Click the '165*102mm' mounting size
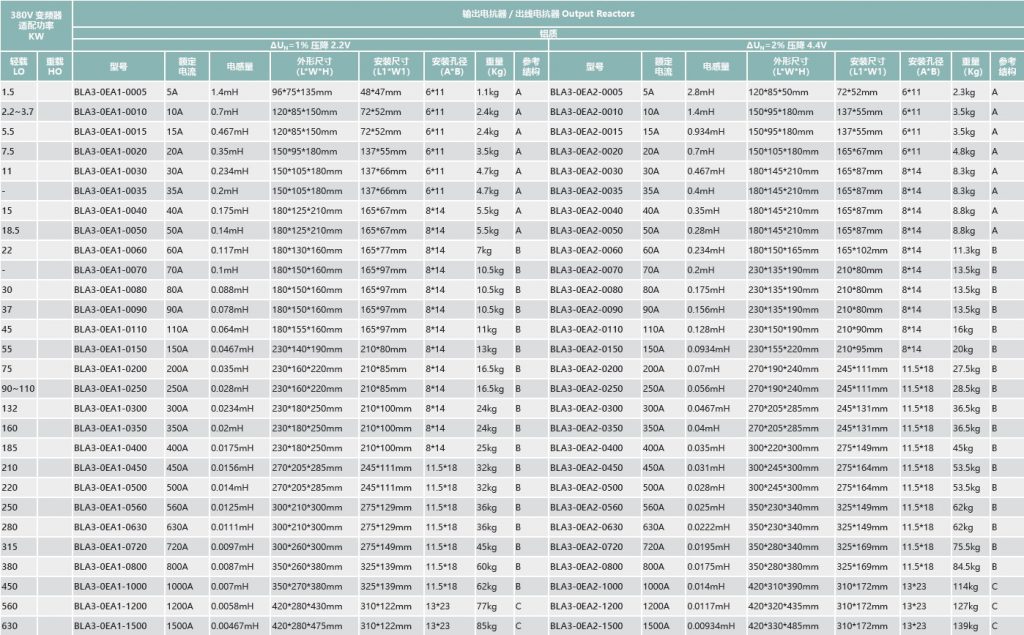Viewport: 1024px width, 635px height. [x=862, y=250]
